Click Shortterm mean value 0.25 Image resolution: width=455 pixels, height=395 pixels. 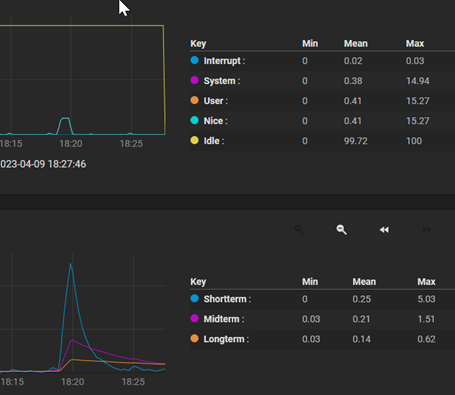362,299
